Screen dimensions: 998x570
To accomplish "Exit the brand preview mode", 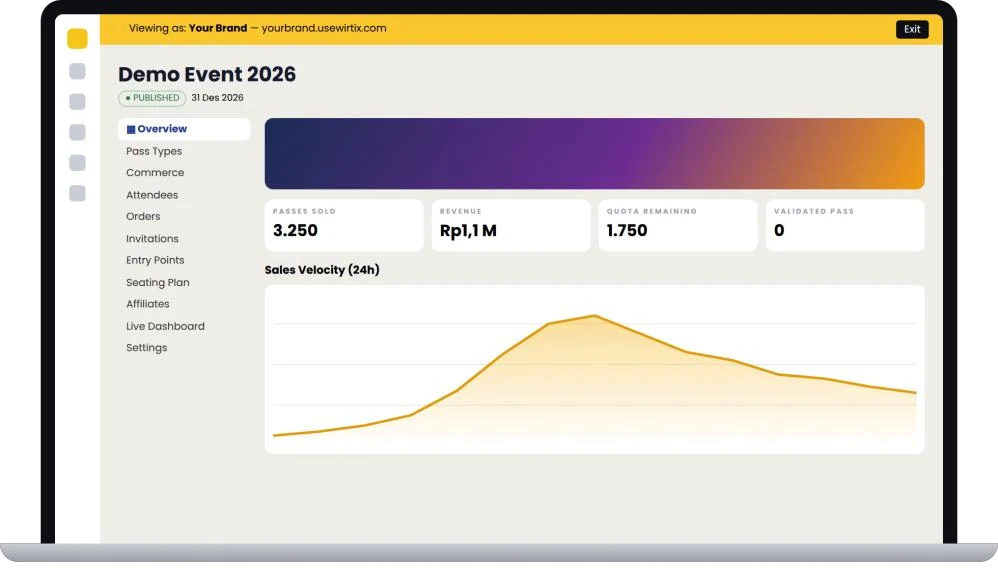I will [x=911, y=29].
